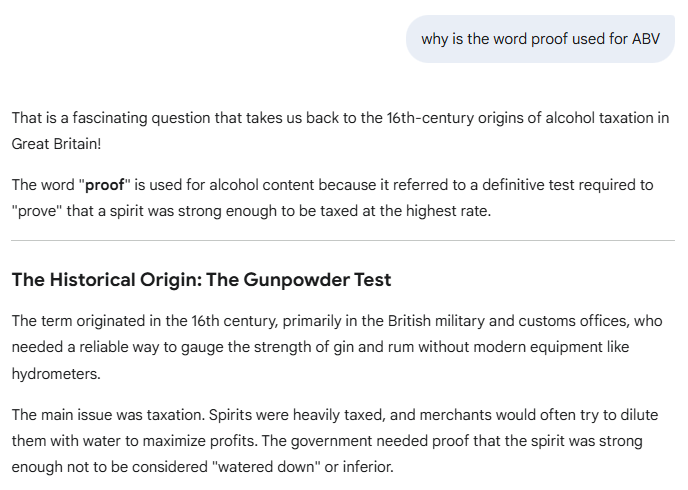Screen dimensions: 688x490
Task: Click the quoted word "prove" in the second paragraph
Action: click(x=41, y=211)
